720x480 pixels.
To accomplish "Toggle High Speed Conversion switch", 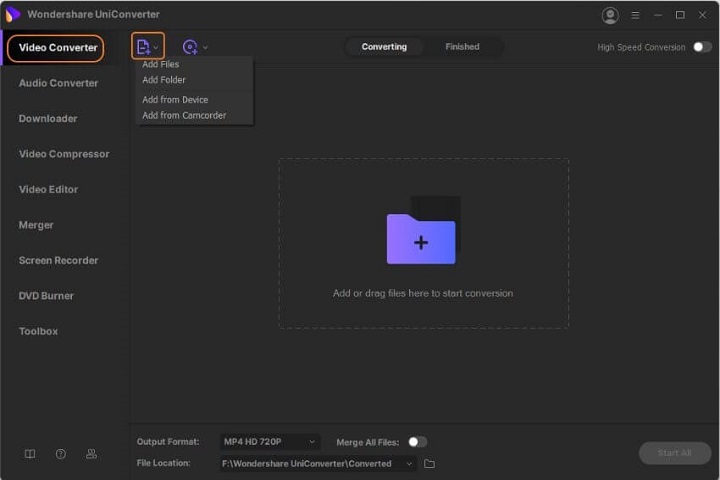I will coord(702,47).
